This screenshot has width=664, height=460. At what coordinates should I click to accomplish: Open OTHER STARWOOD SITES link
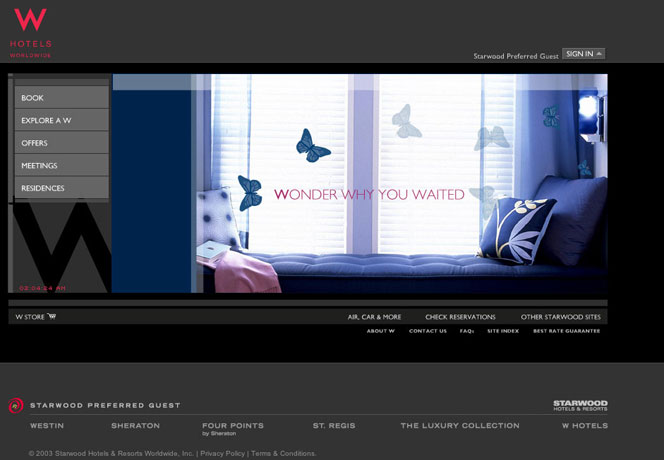point(561,317)
